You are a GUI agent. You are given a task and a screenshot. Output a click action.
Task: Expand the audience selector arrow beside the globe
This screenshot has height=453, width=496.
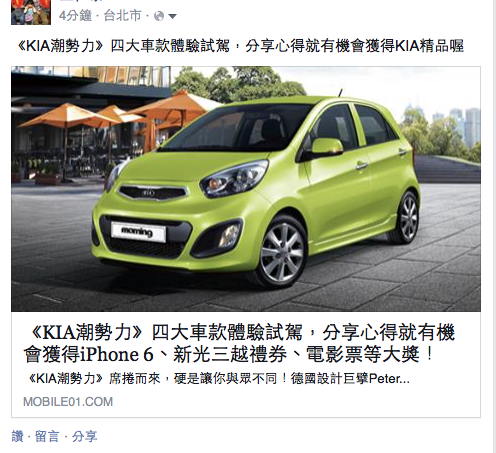(x=172, y=16)
